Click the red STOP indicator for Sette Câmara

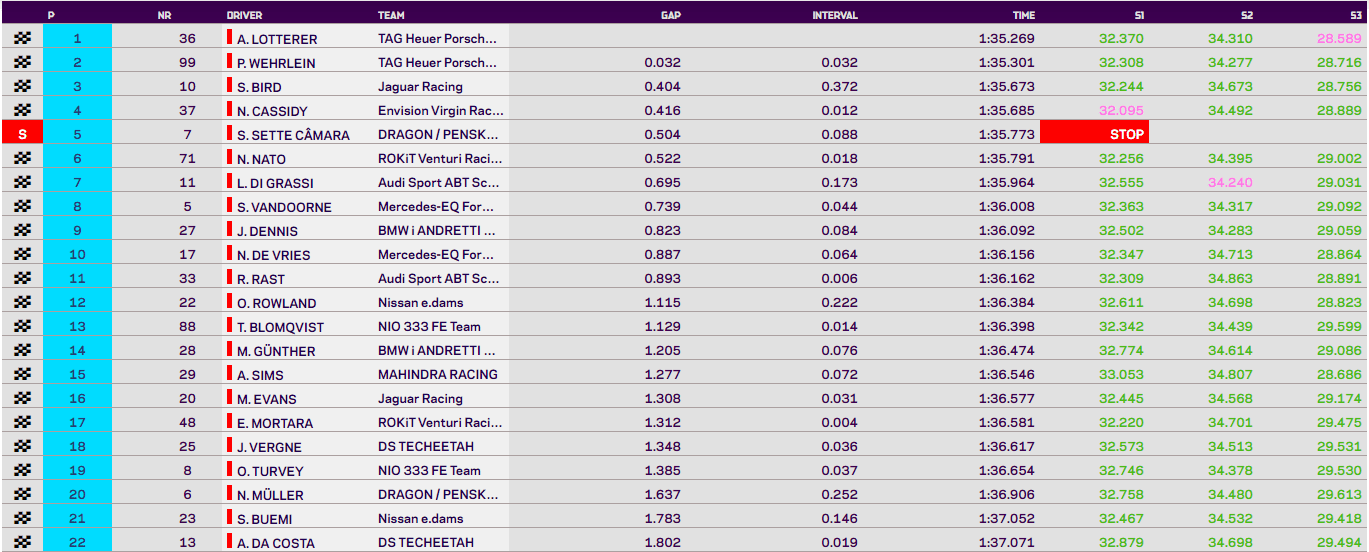[1094, 134]
